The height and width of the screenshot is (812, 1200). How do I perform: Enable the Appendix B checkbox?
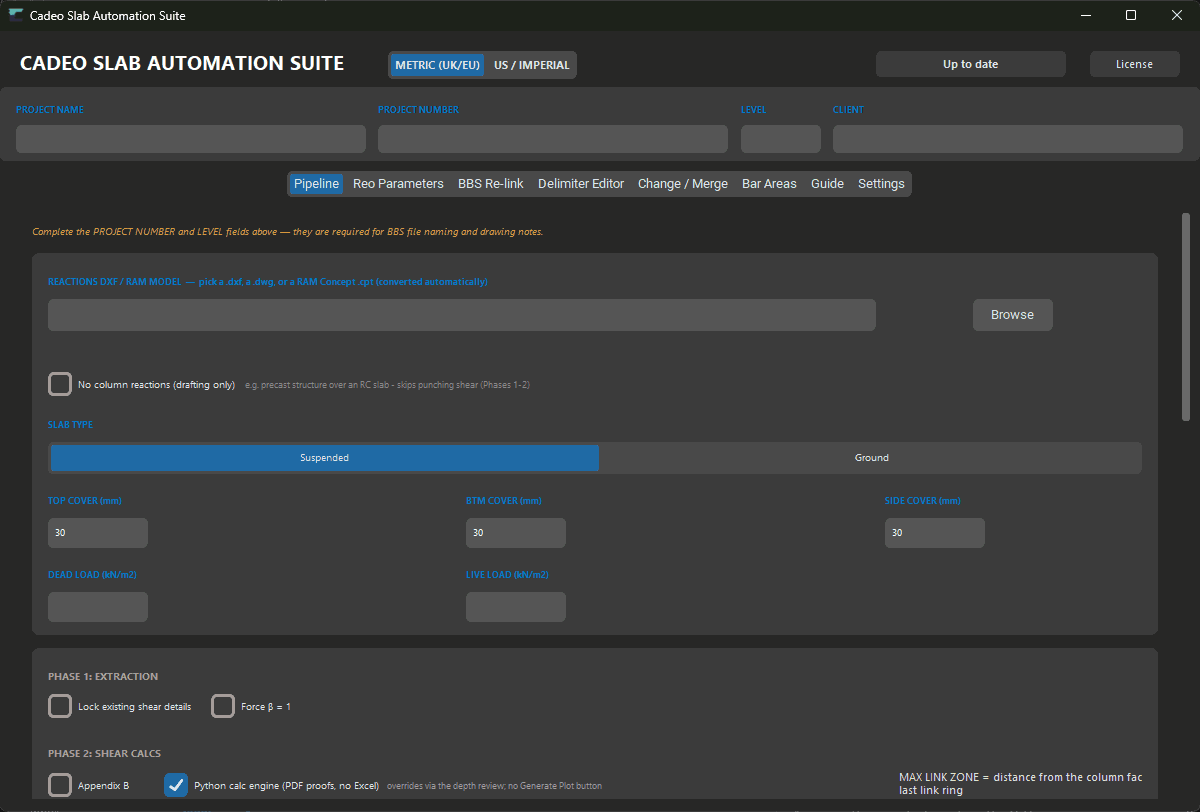pyautogui.click(x=60, y=785)
